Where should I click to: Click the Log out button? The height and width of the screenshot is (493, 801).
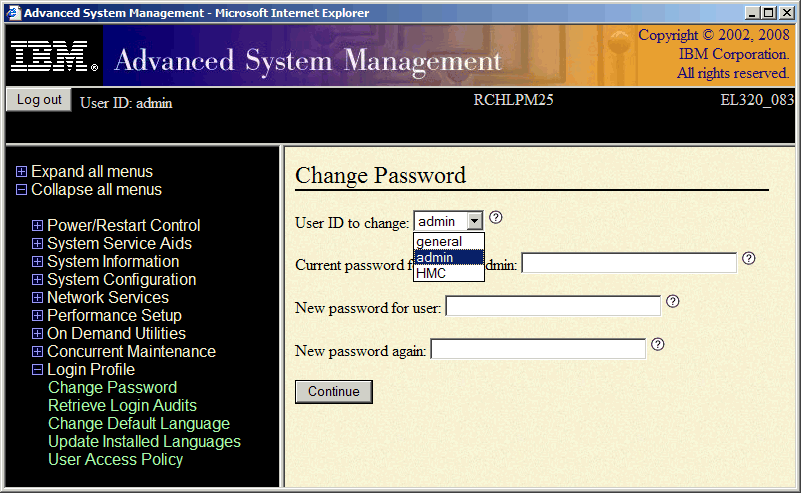point(39,100)
